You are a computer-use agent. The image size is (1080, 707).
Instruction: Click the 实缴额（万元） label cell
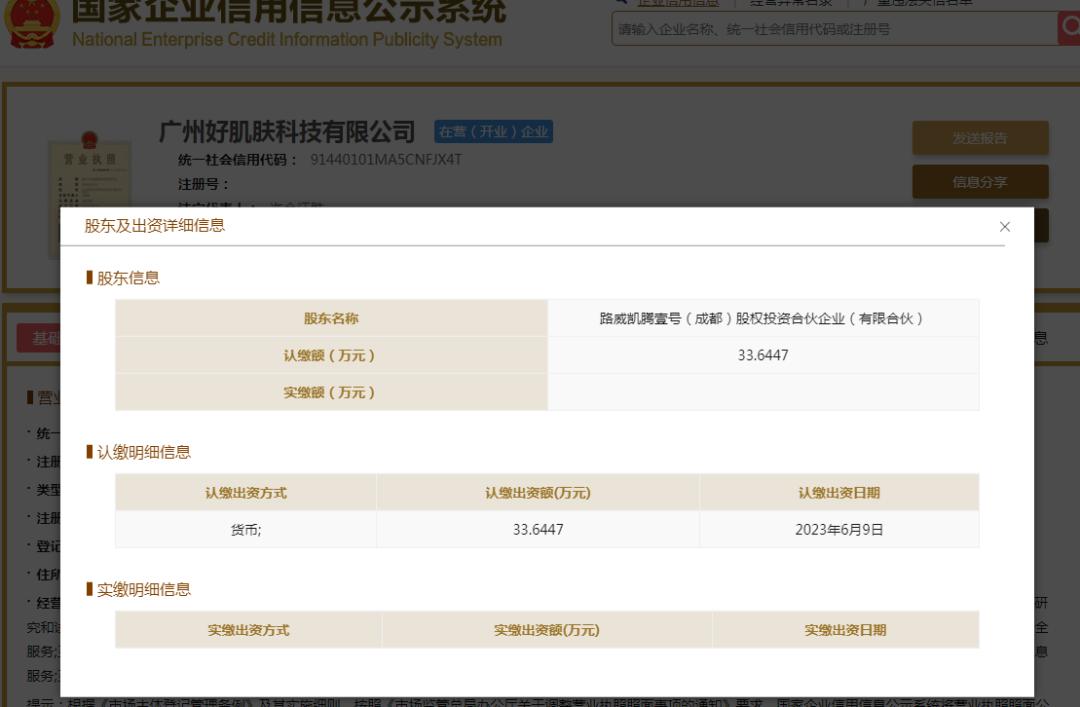click(331, 392)
